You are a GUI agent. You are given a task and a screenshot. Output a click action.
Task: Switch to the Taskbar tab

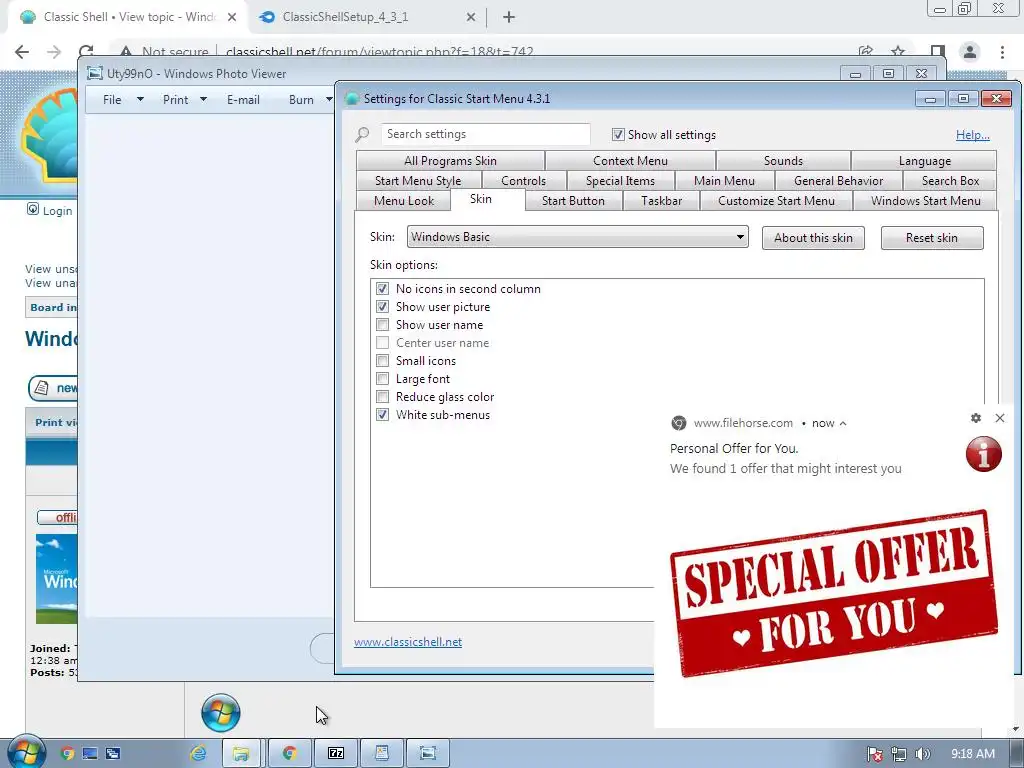[x=662, y=200]
